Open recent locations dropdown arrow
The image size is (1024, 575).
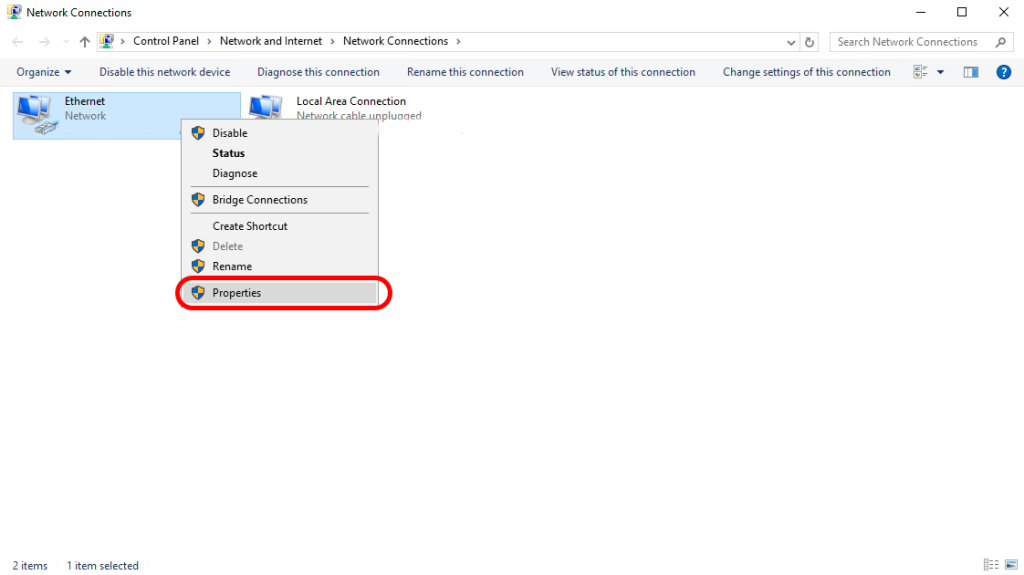coord(65,42)
